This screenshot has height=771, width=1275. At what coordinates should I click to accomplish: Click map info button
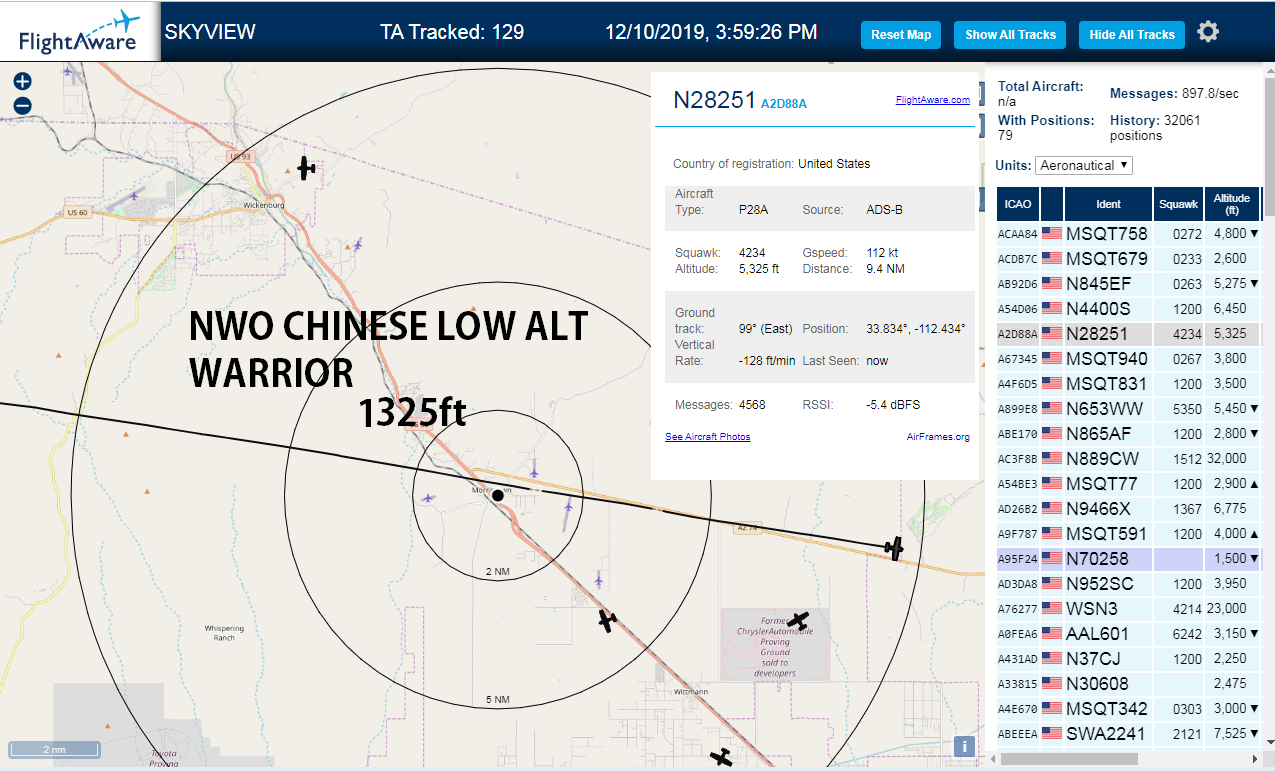(x=964, y=745)
